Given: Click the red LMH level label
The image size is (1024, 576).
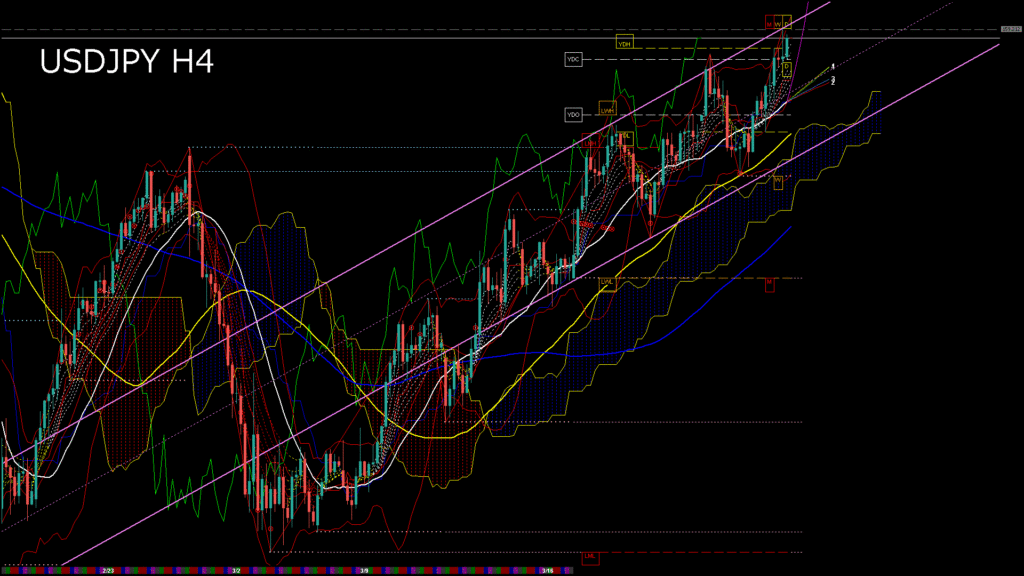Looking at the screenshot, I should pyautogui.click(x=591, y=142).
